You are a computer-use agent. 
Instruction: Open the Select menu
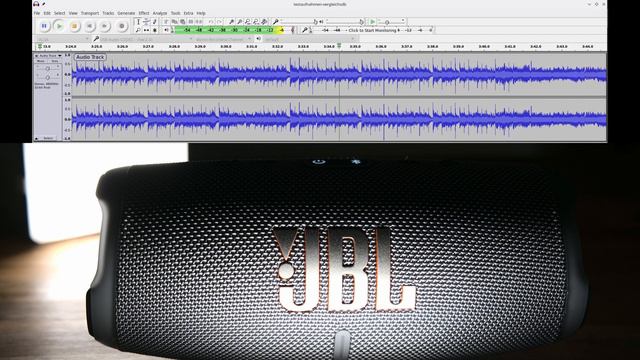(x=60, y=13)
